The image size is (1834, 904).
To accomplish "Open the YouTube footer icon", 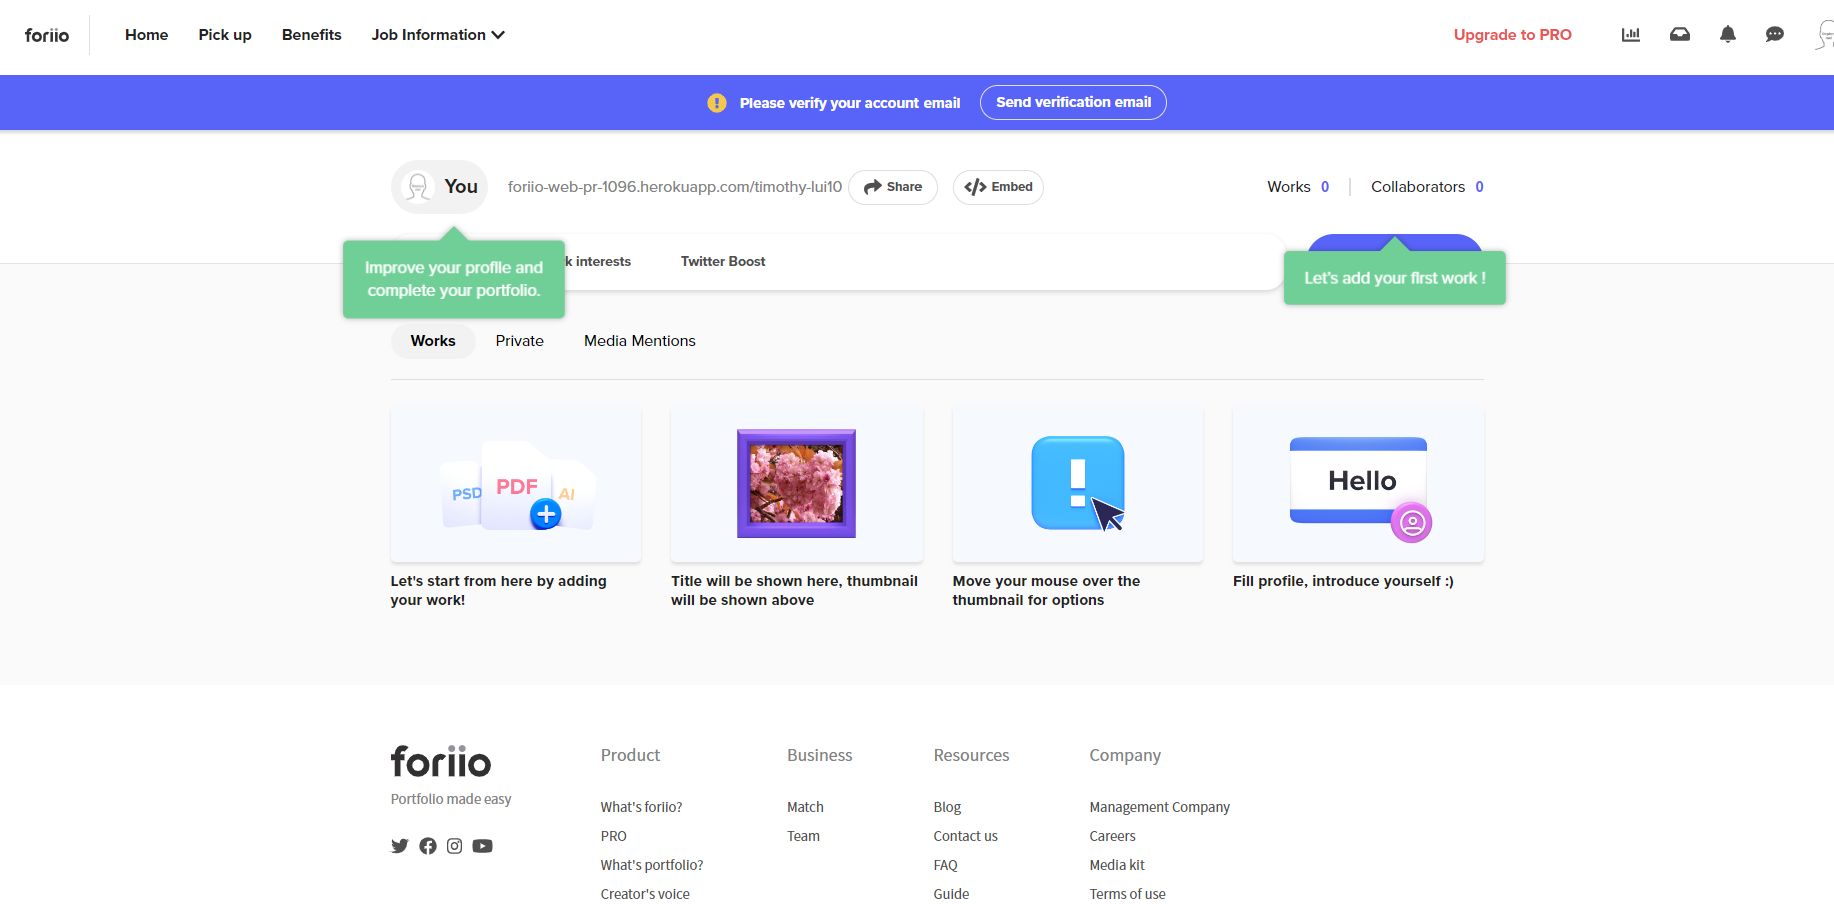I will pos(482,846).
